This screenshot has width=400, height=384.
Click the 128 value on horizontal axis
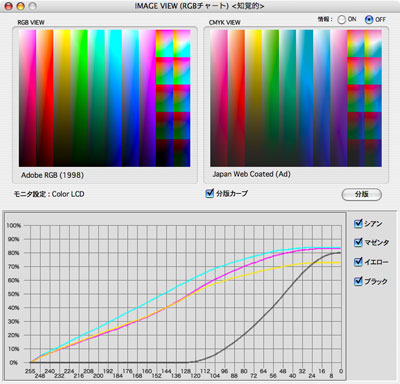186,371
